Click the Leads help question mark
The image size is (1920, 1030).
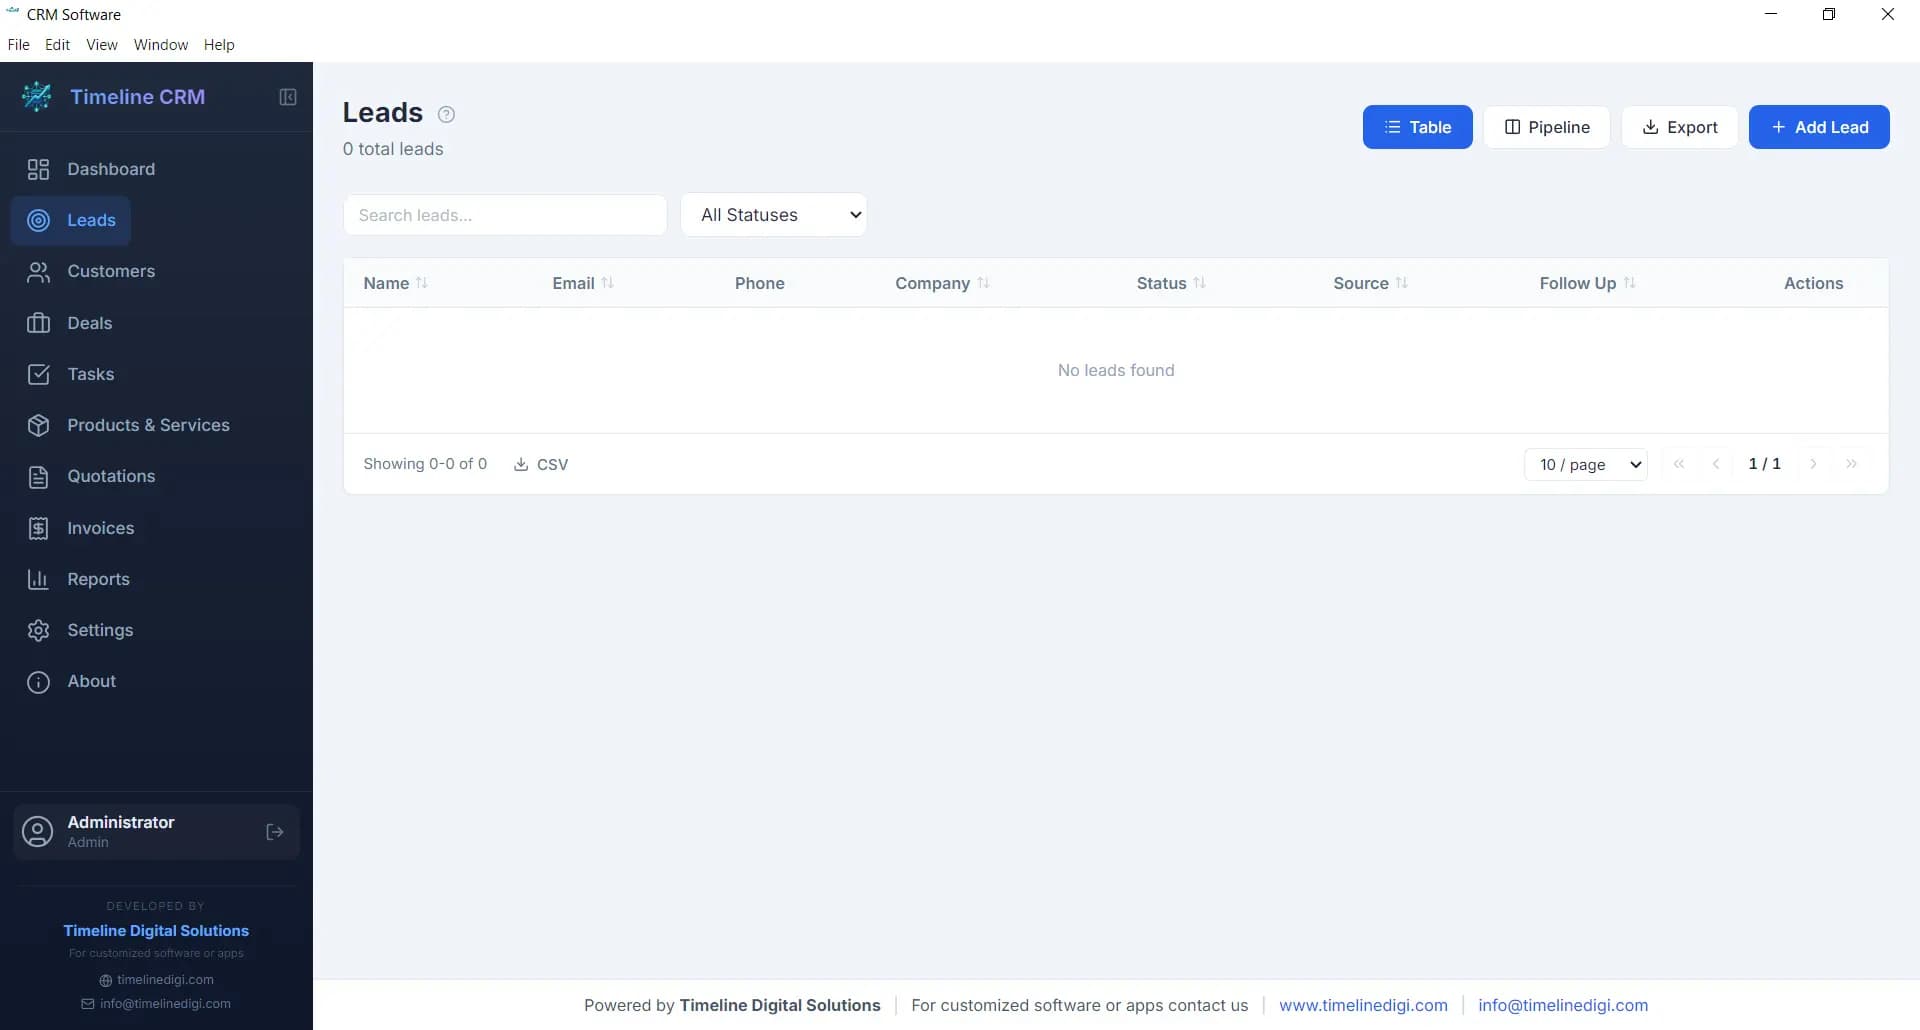(x=445, y=114)
